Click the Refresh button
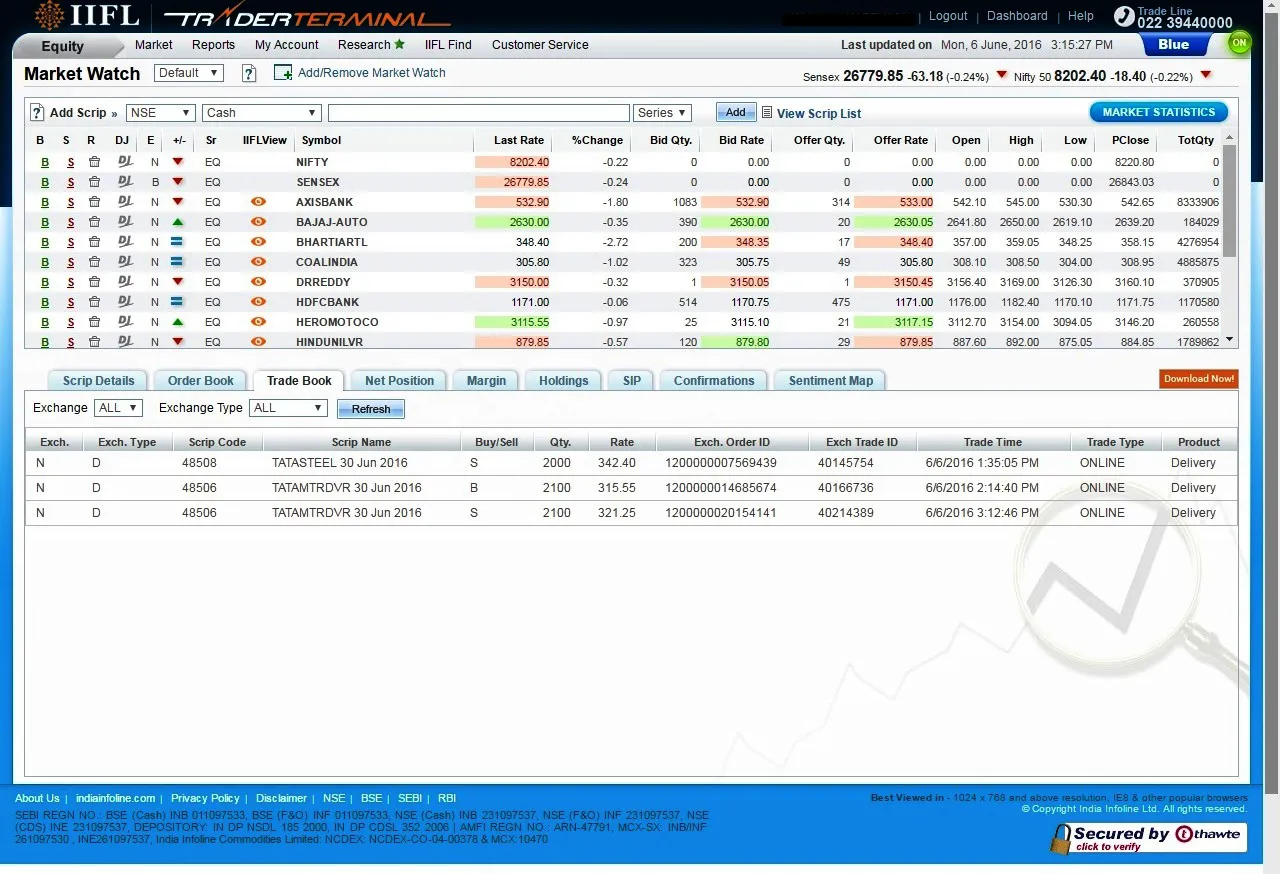1280x874 pixels. tap(371, 409)
